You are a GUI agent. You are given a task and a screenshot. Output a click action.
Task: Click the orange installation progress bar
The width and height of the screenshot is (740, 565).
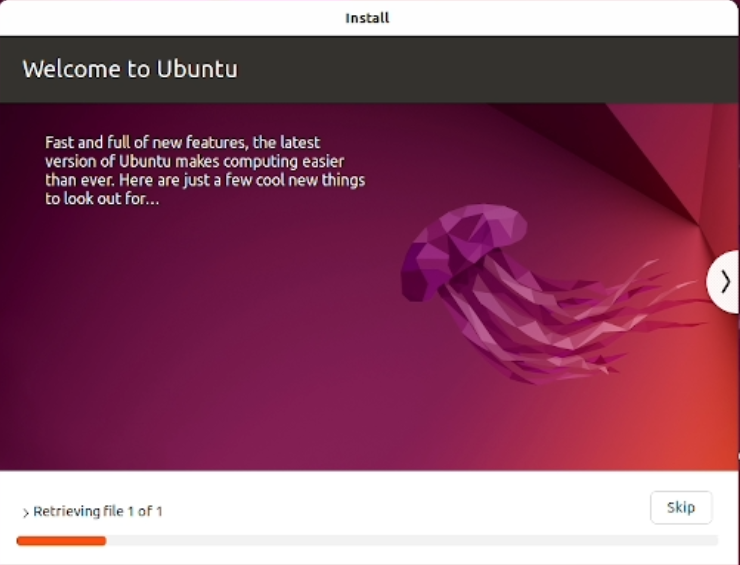367,541
